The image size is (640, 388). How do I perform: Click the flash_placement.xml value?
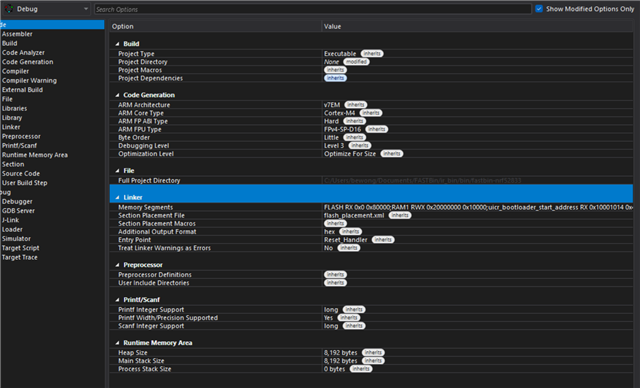pyautogui.click(x=354, y=215)
